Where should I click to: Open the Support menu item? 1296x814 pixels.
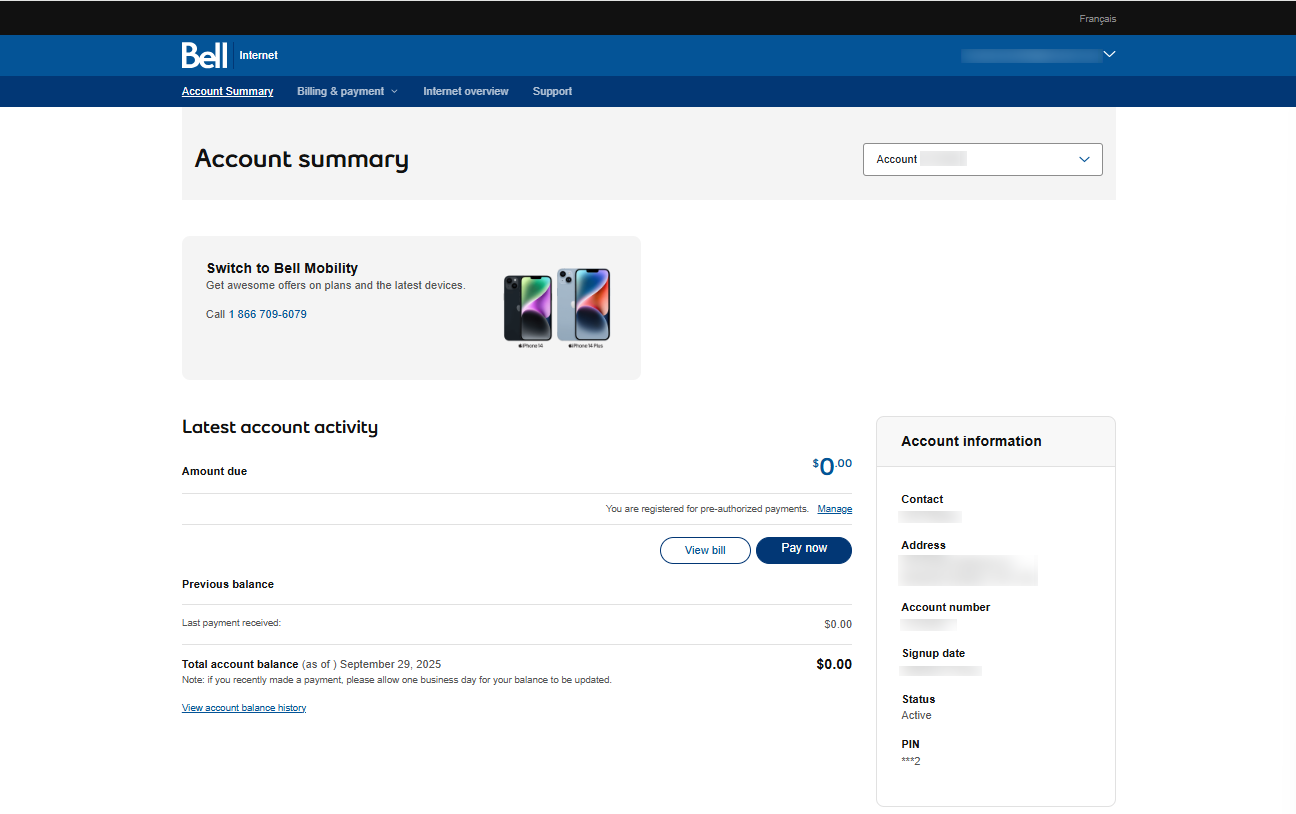[552, 91]
